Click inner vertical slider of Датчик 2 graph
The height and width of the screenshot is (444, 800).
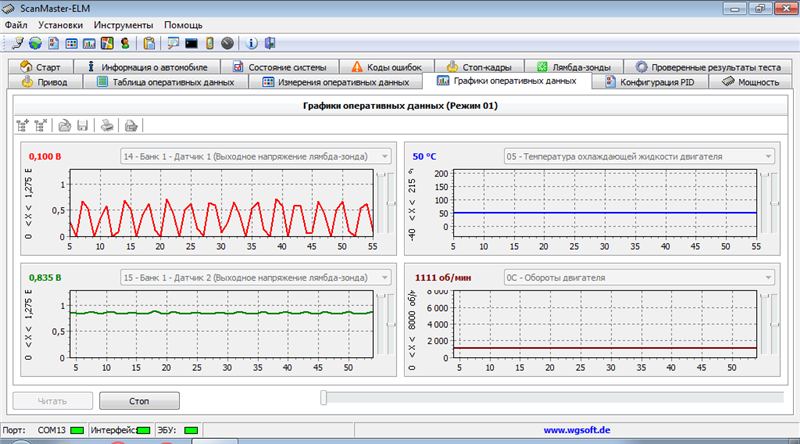(381, 324)
